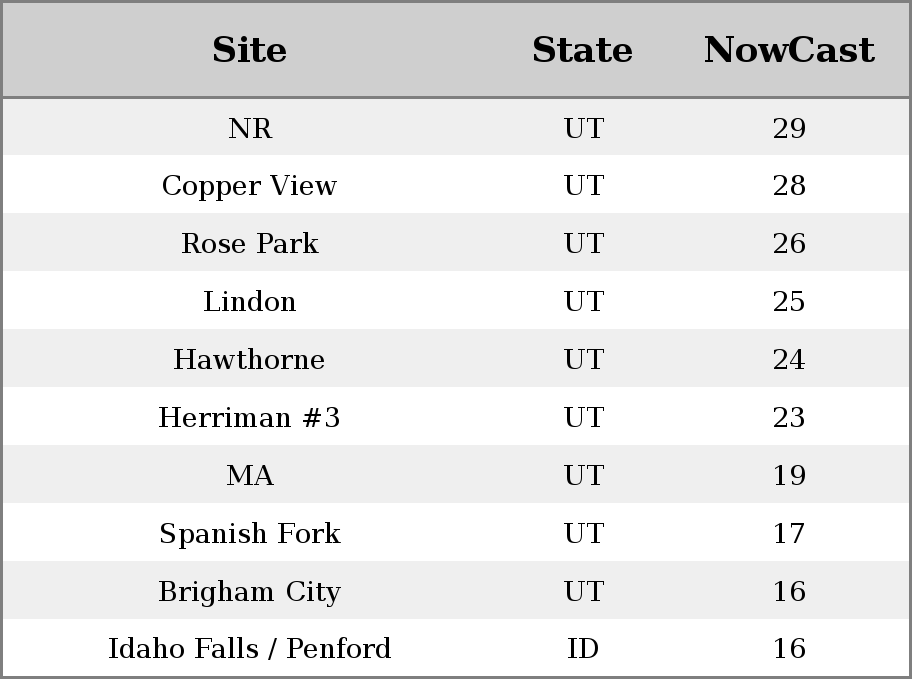Image resolution: width=912 pixels, height=679 pixels.
Task: Select the Rose Park site cell
Action: tap(249, 244)
